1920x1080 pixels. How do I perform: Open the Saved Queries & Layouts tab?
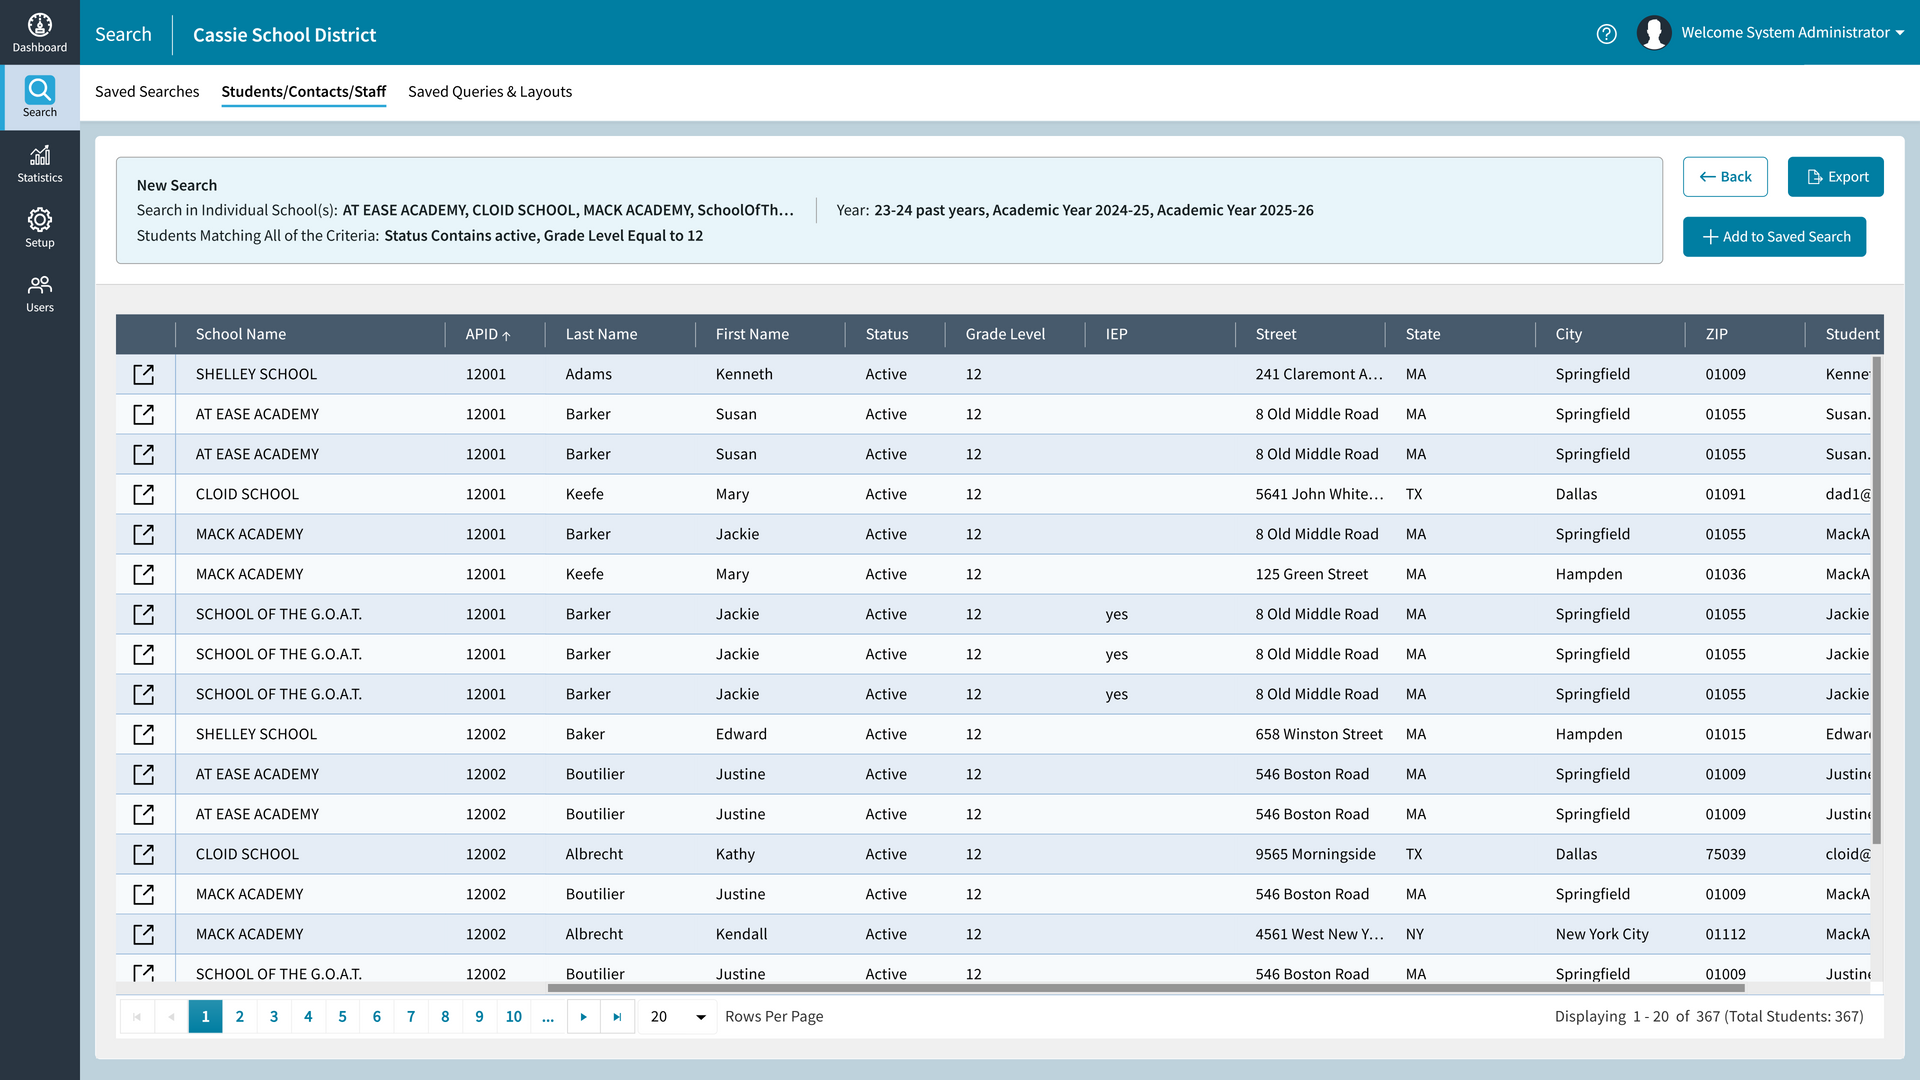click(x=490, y=91)
